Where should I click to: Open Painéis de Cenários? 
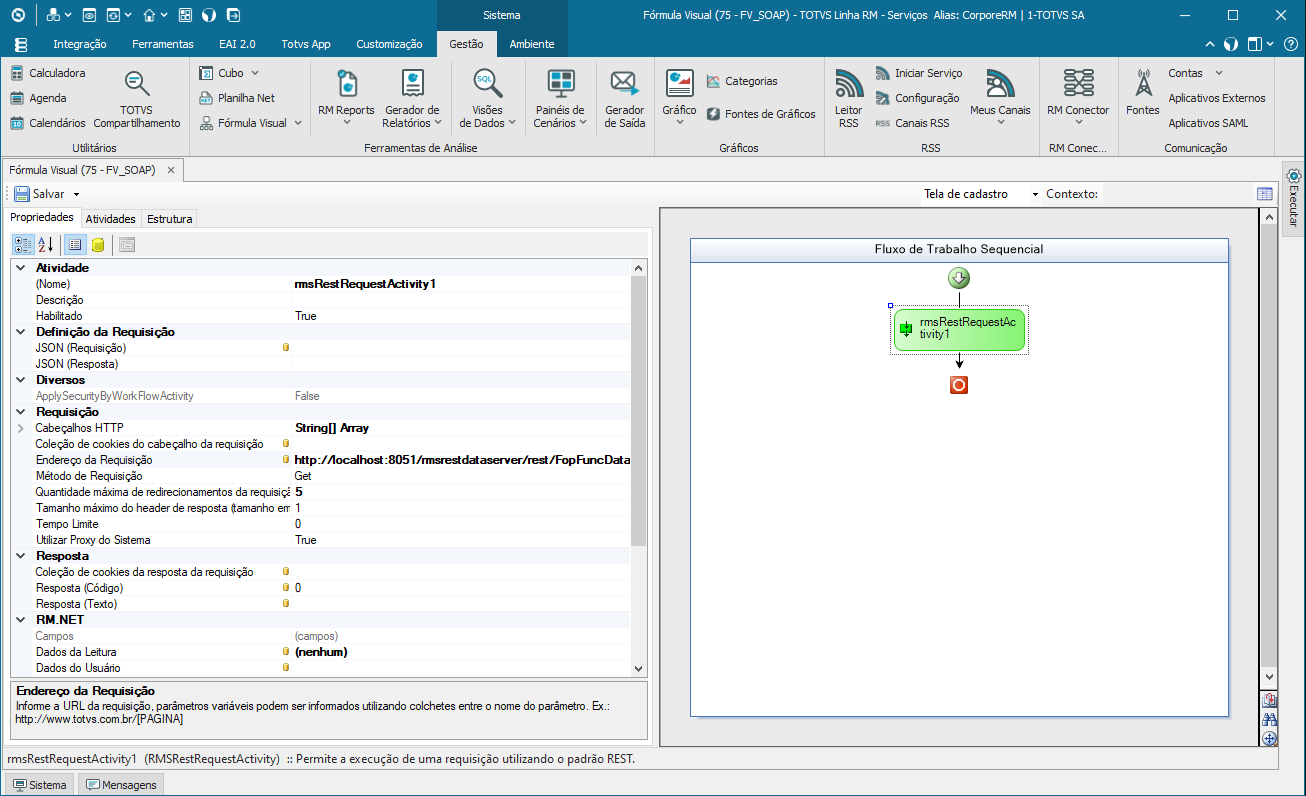coord(560,98)
